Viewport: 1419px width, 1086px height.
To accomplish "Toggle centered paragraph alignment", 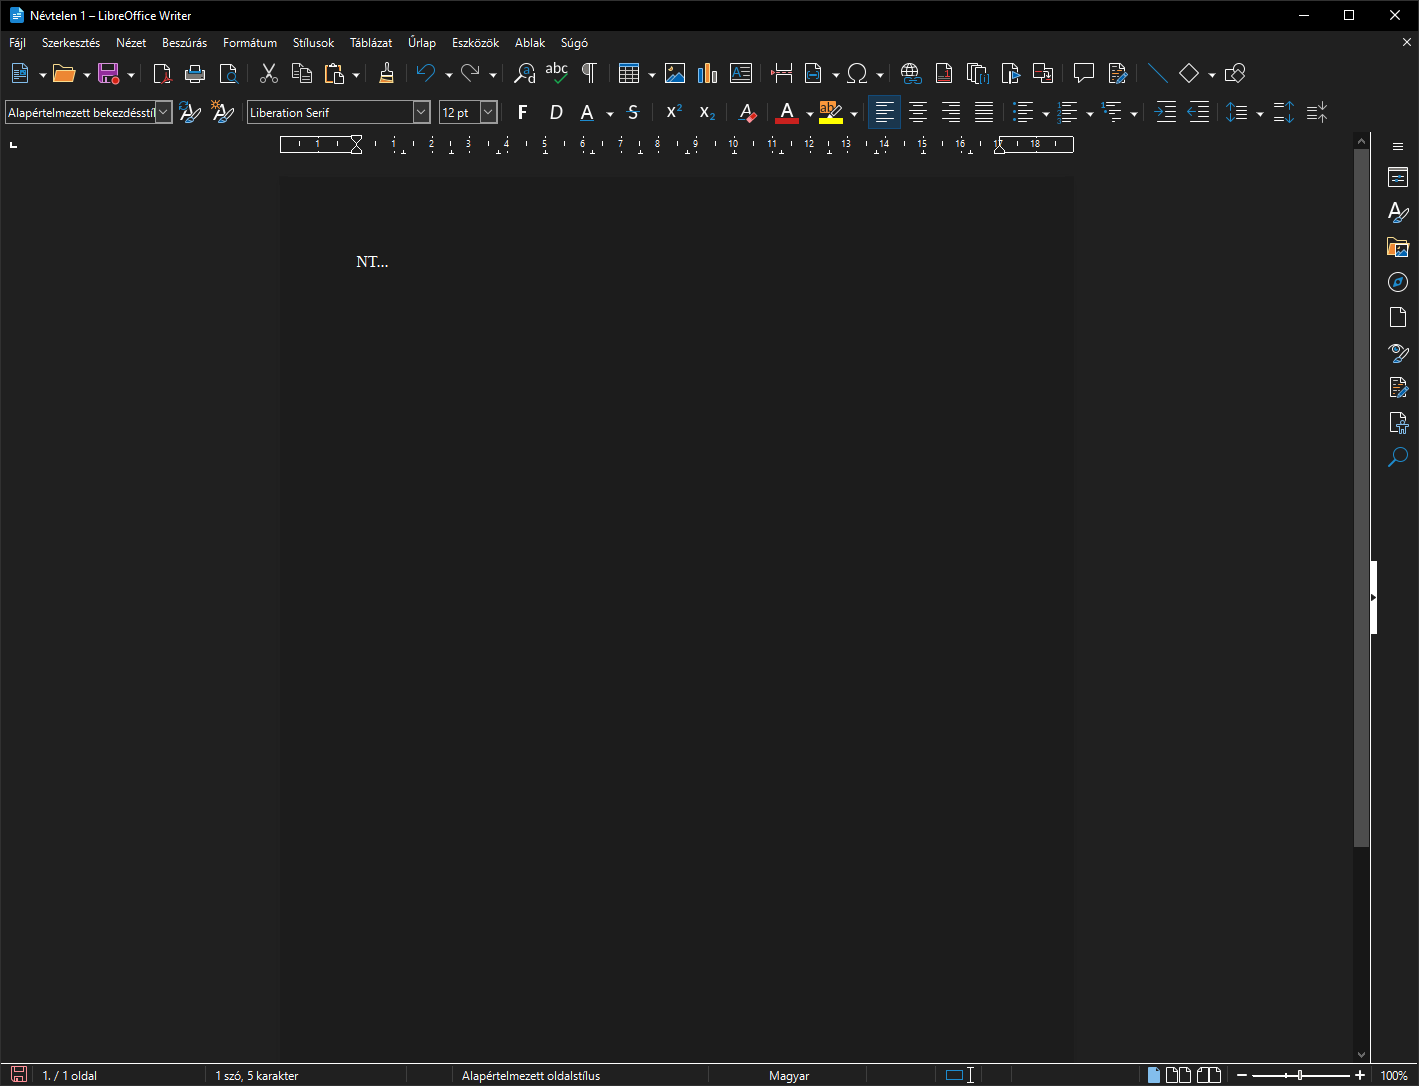I will (x=917, y=112).
